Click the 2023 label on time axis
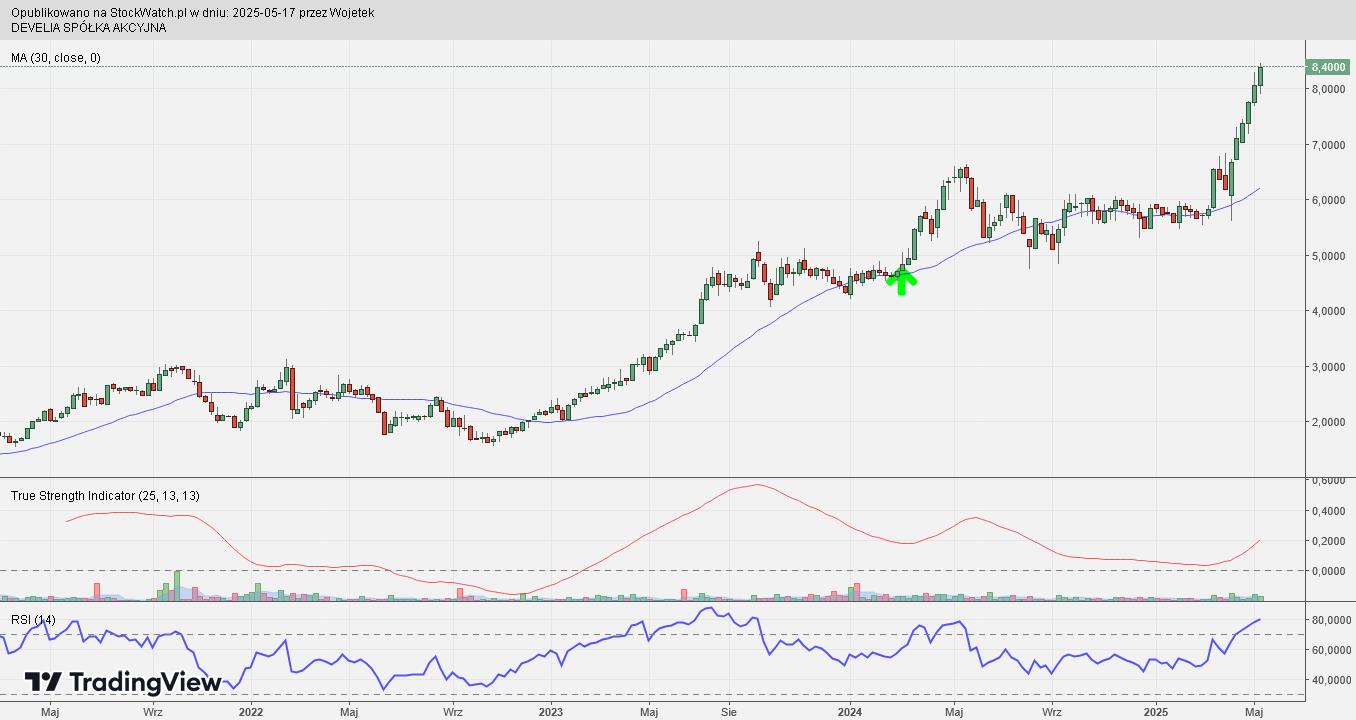 551,712
